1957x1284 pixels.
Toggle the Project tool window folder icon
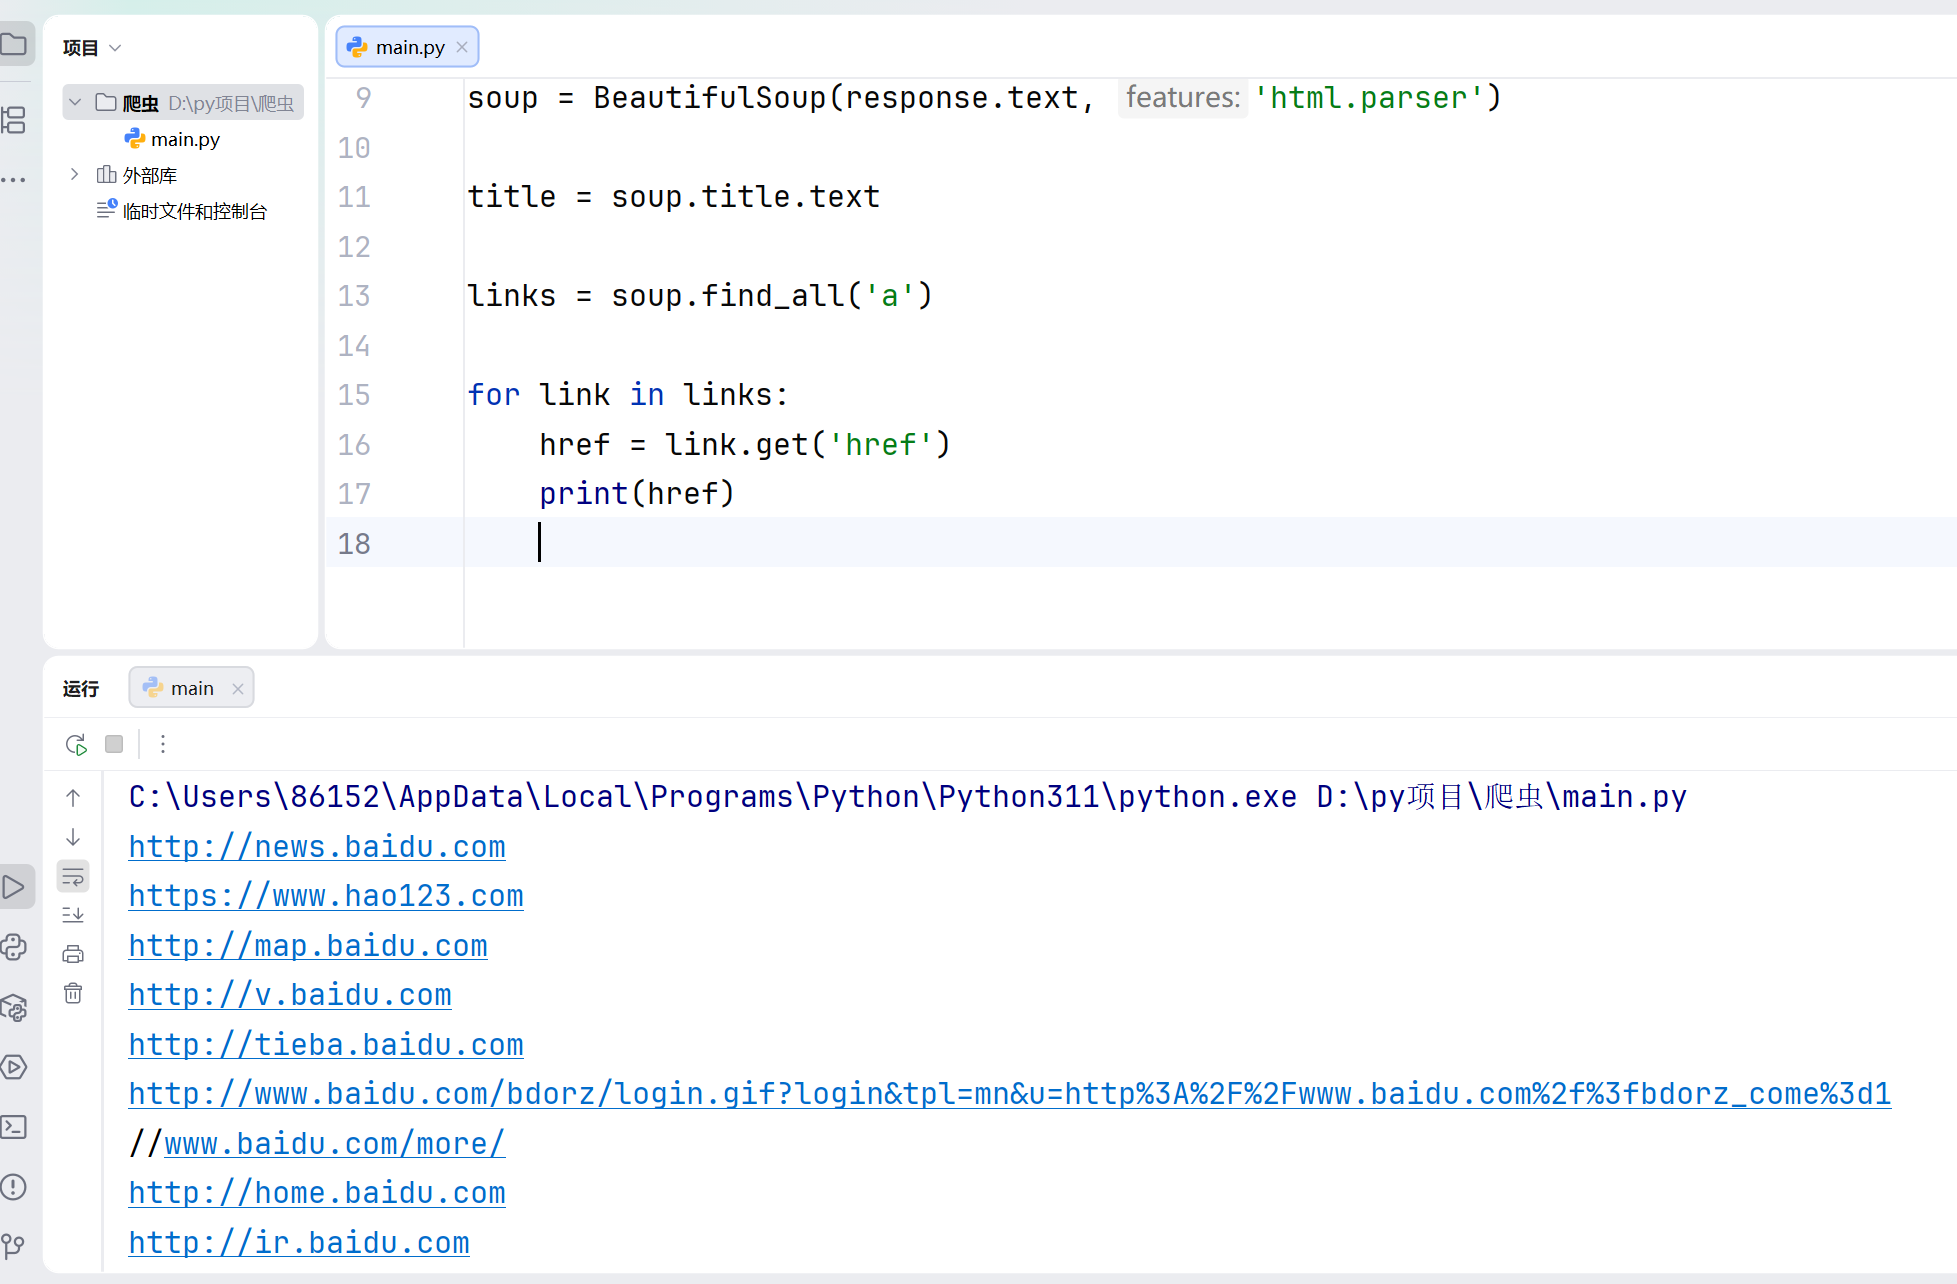14,44
